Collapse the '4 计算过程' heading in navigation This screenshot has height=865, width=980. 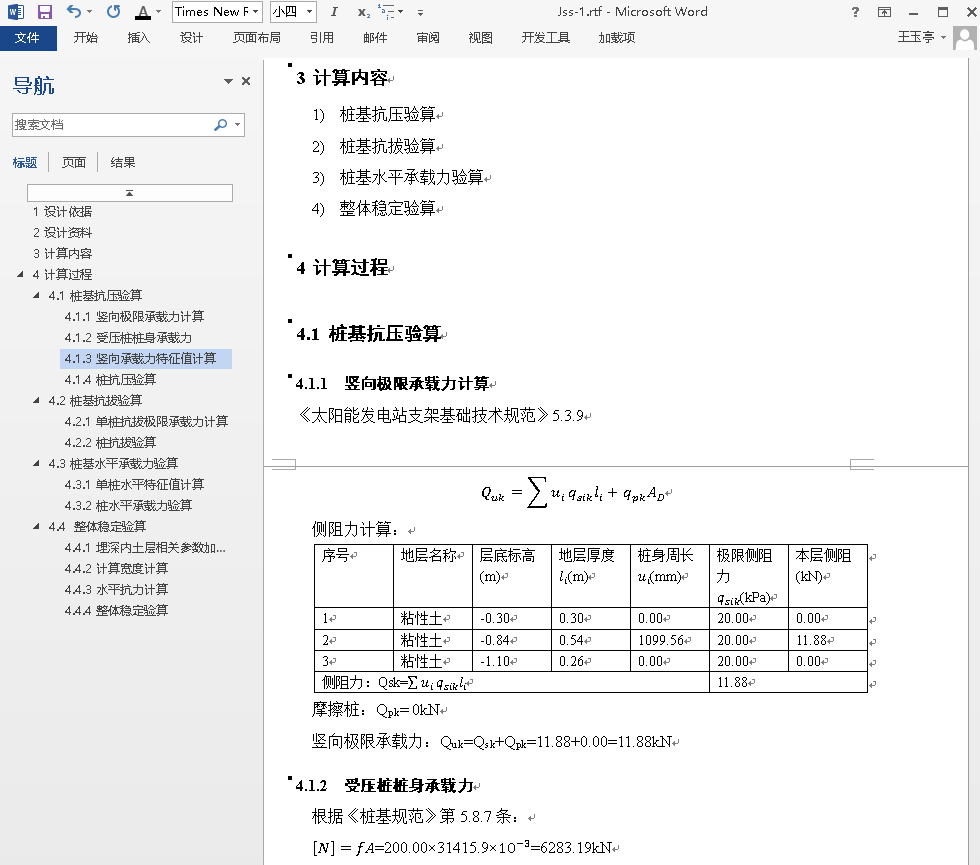[x=21, y=275]
